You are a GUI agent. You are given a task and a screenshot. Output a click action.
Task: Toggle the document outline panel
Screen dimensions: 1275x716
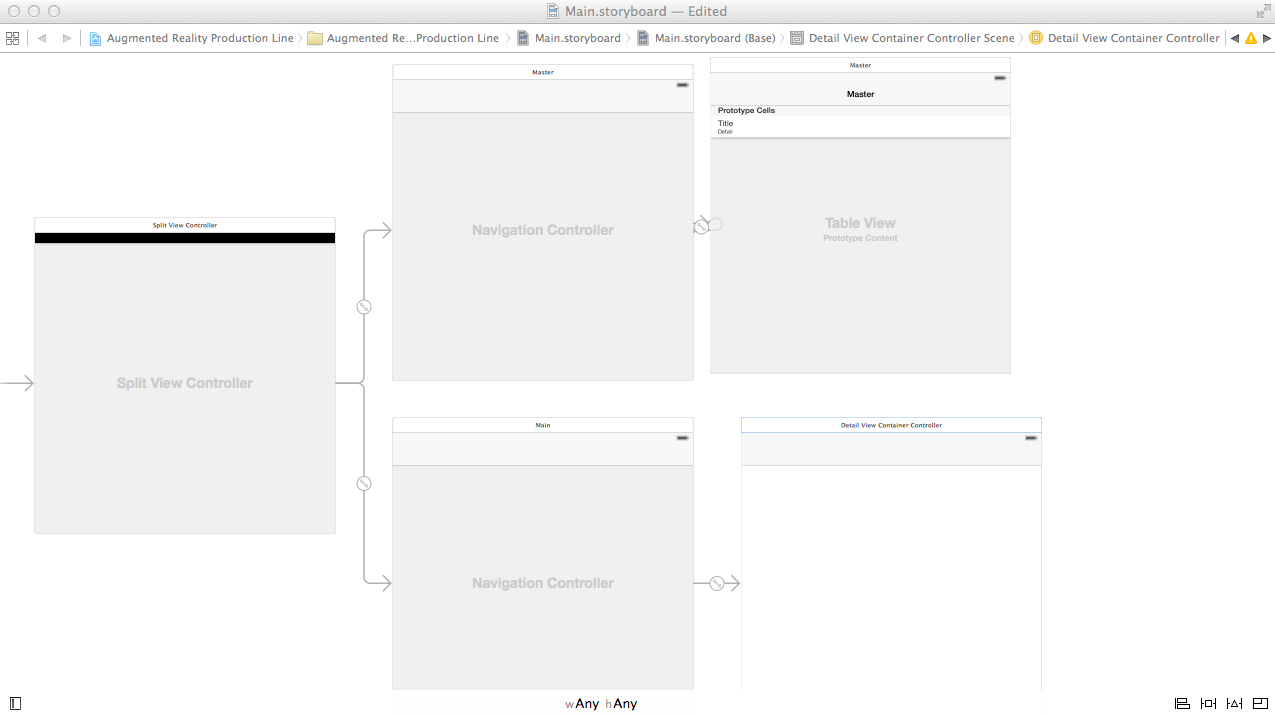coord(15,704)
